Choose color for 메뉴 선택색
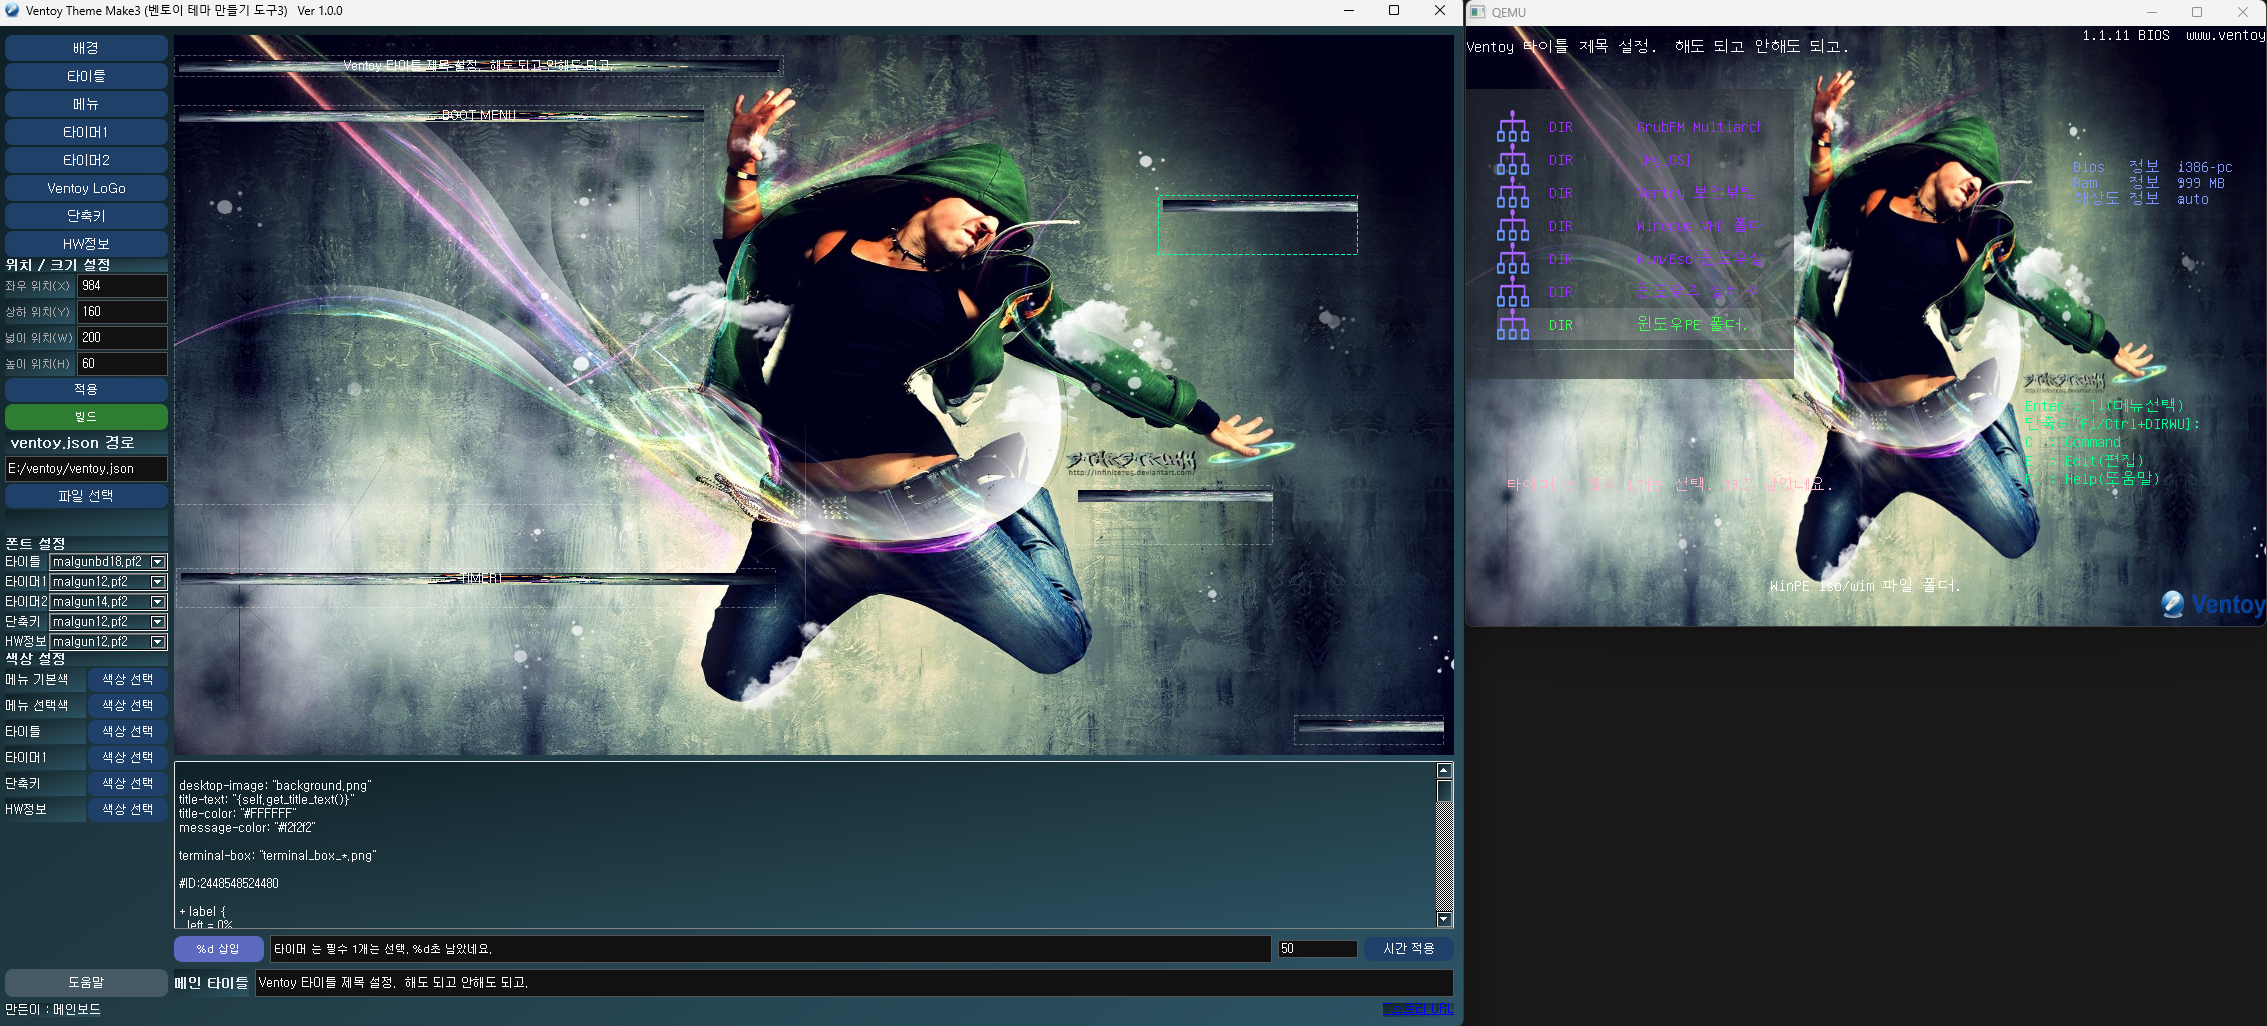Image resolution: width=2267 pixels, height=1026 pixels. [x=127, y=706]
